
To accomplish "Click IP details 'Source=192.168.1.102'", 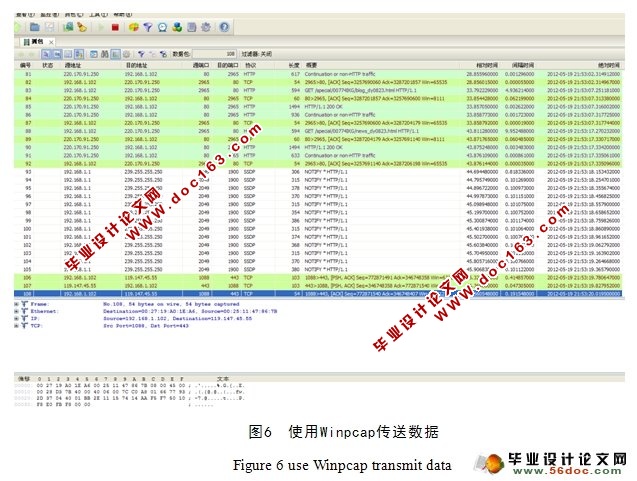I will click(177, 318).
